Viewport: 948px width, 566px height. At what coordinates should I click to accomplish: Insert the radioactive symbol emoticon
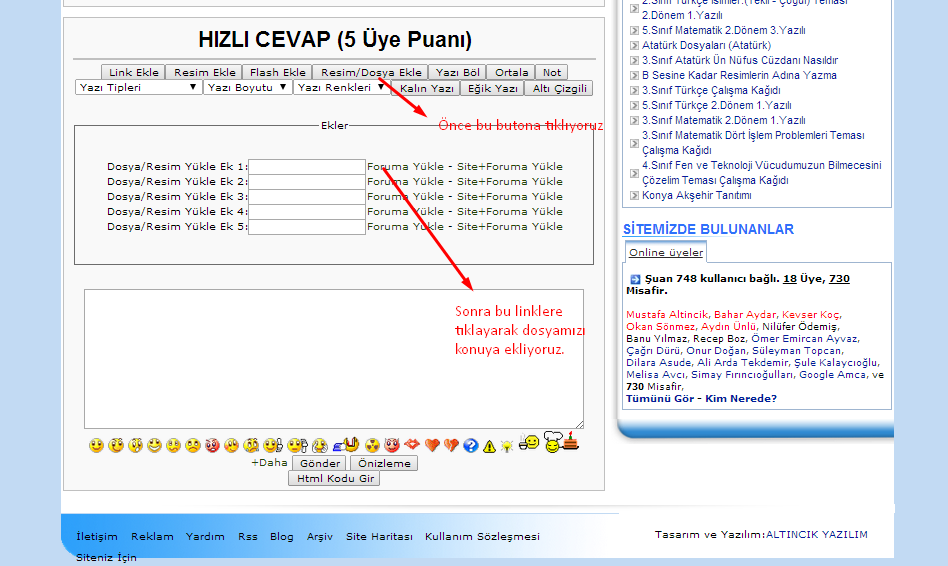click(372, 445)
